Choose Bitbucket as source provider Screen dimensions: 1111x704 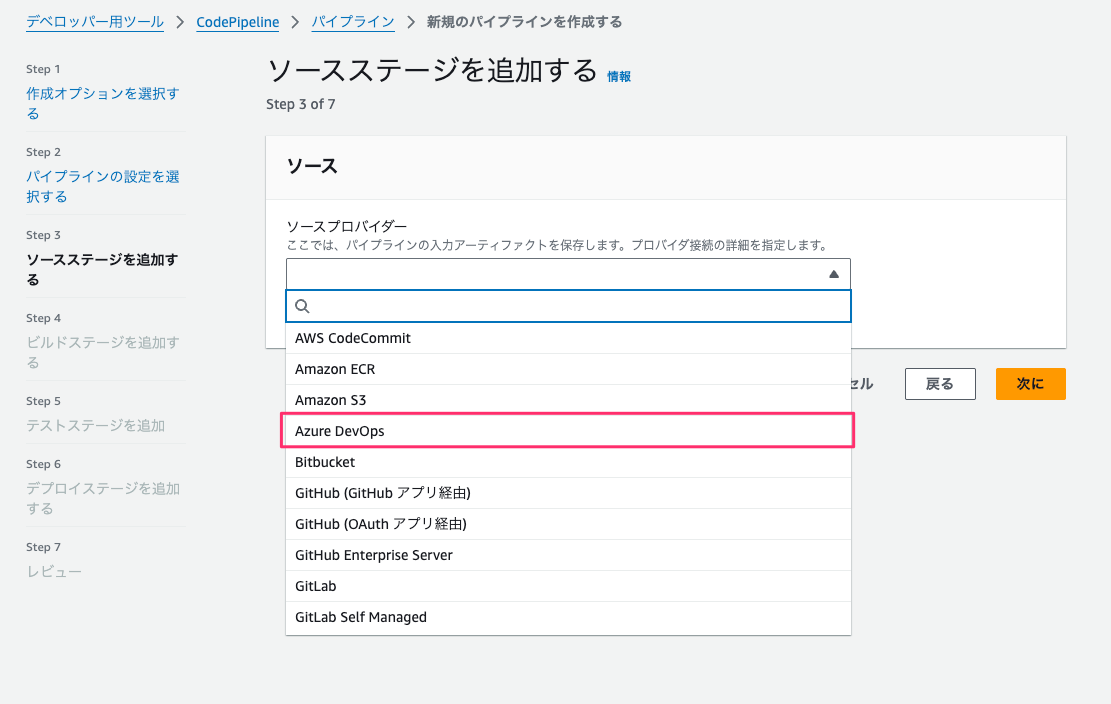[x=568, y=462]
